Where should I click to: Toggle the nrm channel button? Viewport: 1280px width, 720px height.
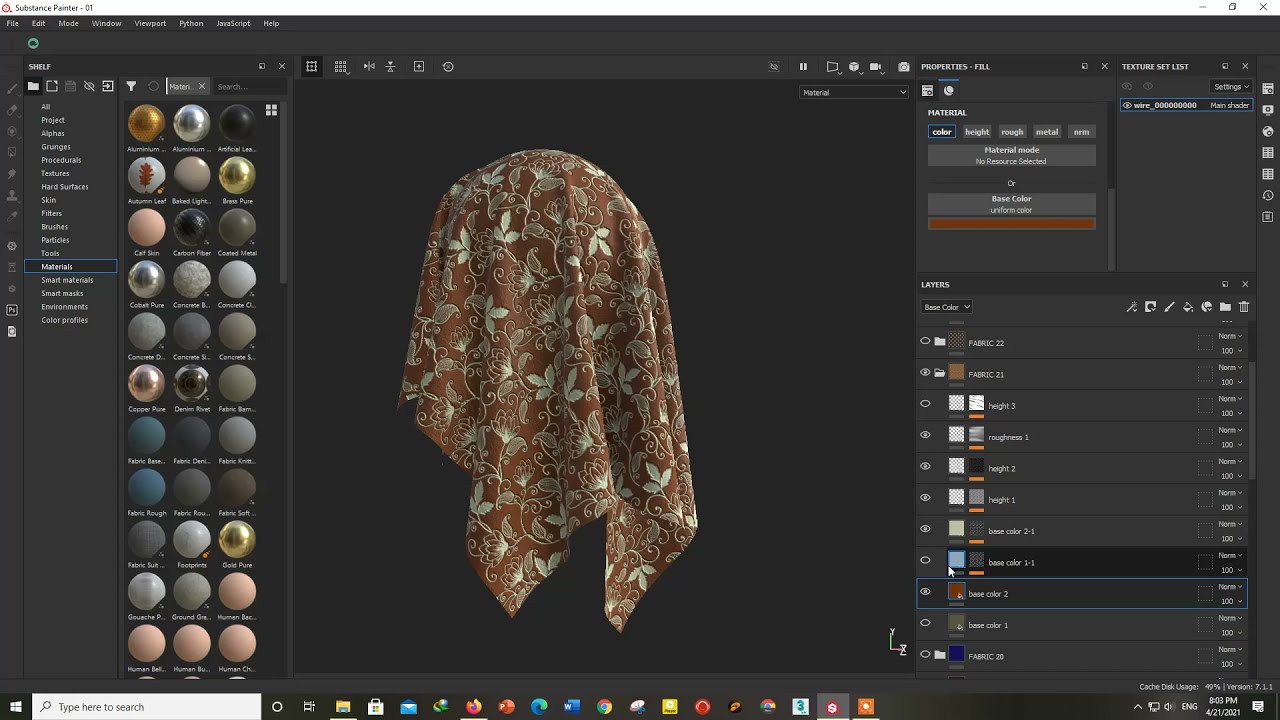click(x=1081, y=132)
